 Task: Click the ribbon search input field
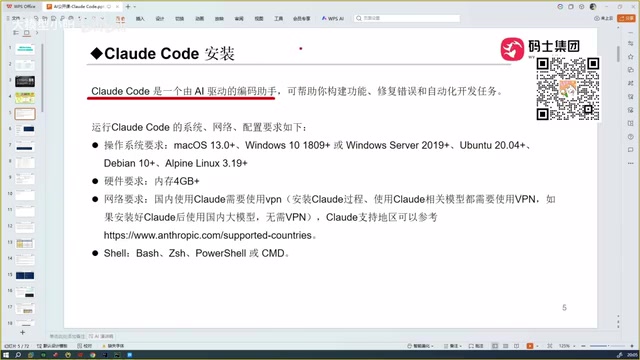(x=407, y=18)
